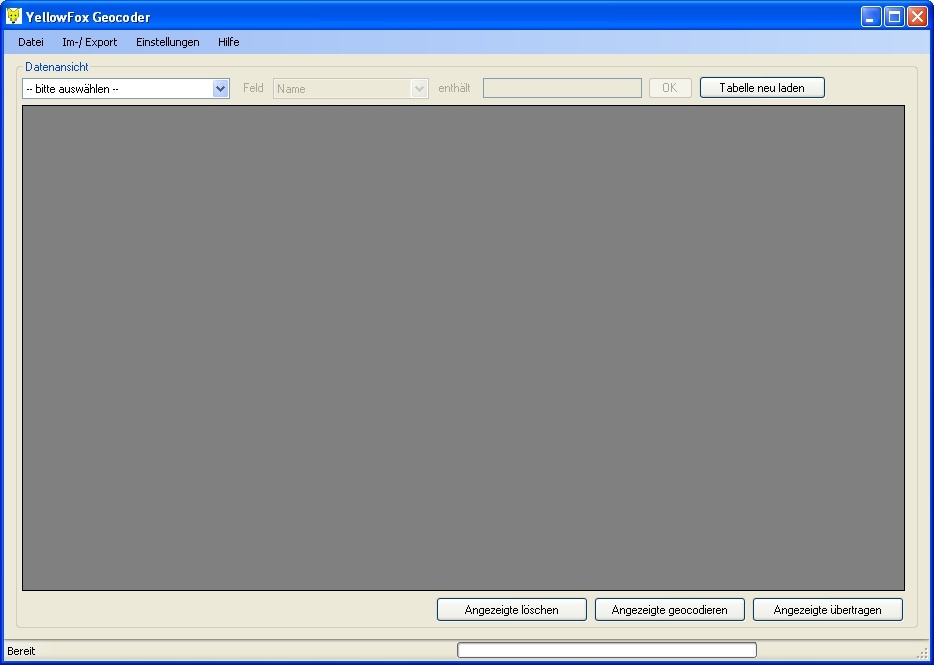The image size is (934, 665).
Task: Open the Im-/Export menu
Action: point(88,42)
